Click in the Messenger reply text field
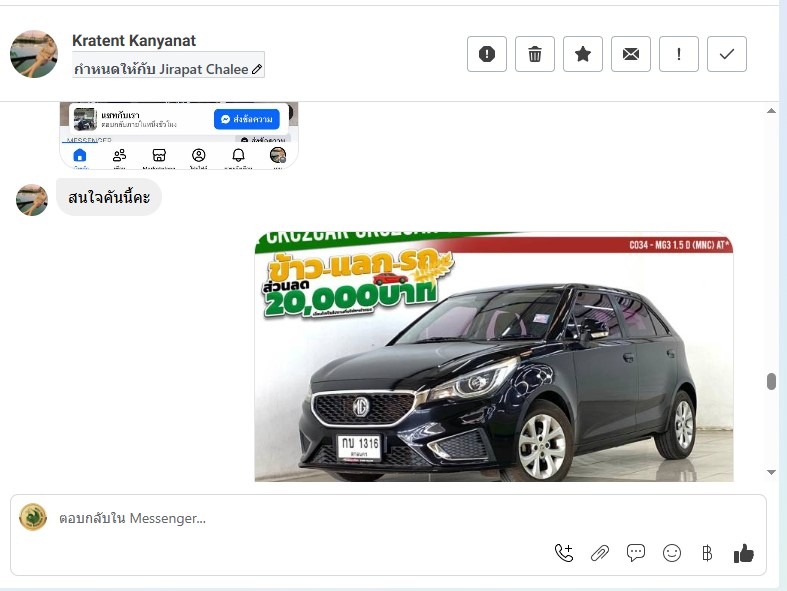Screen dimensions: 787x591 pos(300,518)
